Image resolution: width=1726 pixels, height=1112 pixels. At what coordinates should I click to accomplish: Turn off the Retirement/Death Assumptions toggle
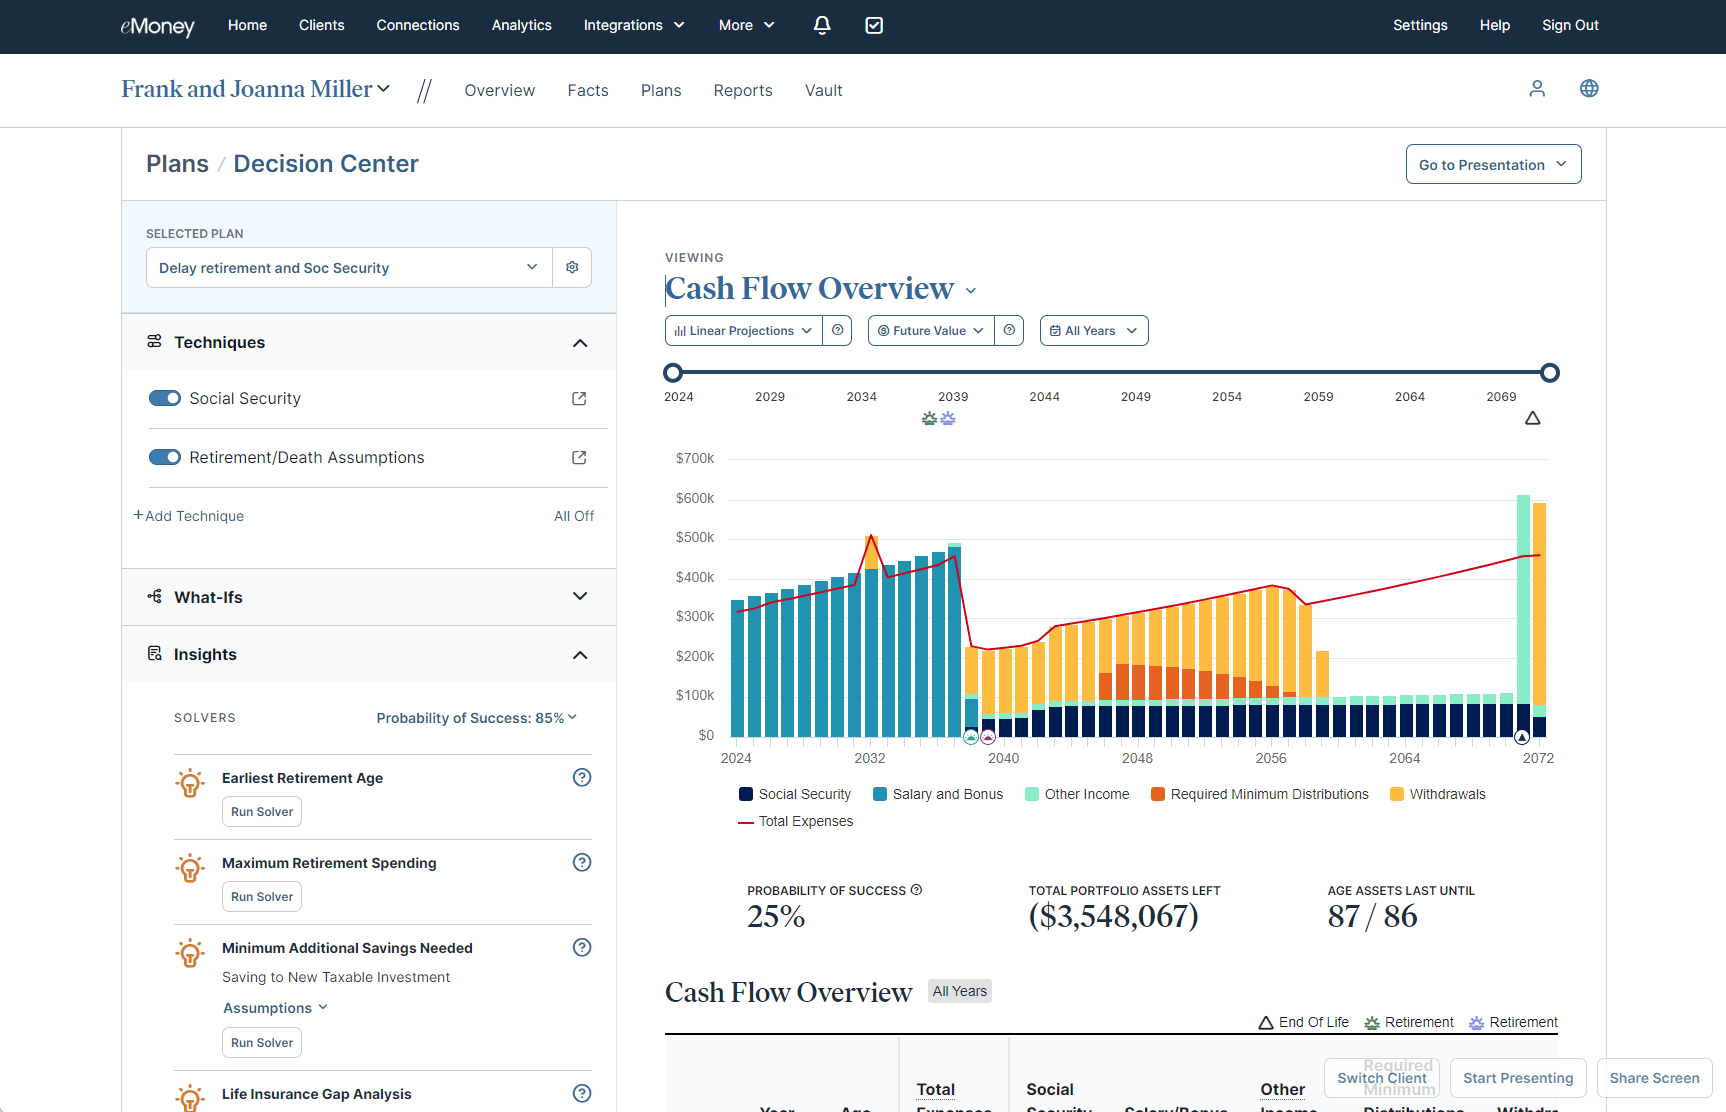(x=165, y=457)
